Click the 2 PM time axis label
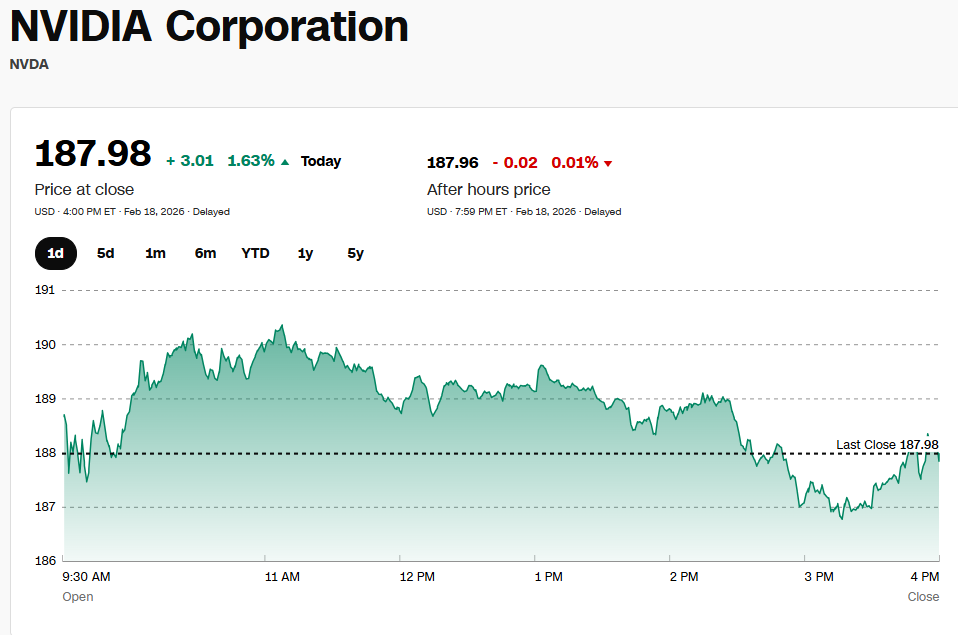 point(683,577)
